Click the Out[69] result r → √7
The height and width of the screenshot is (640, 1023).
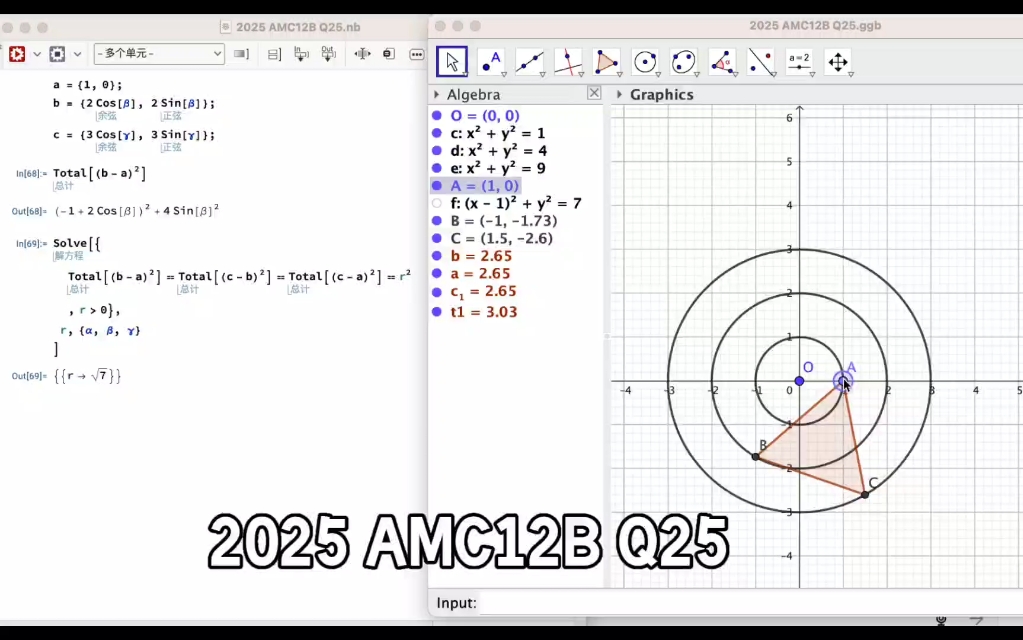87,376
